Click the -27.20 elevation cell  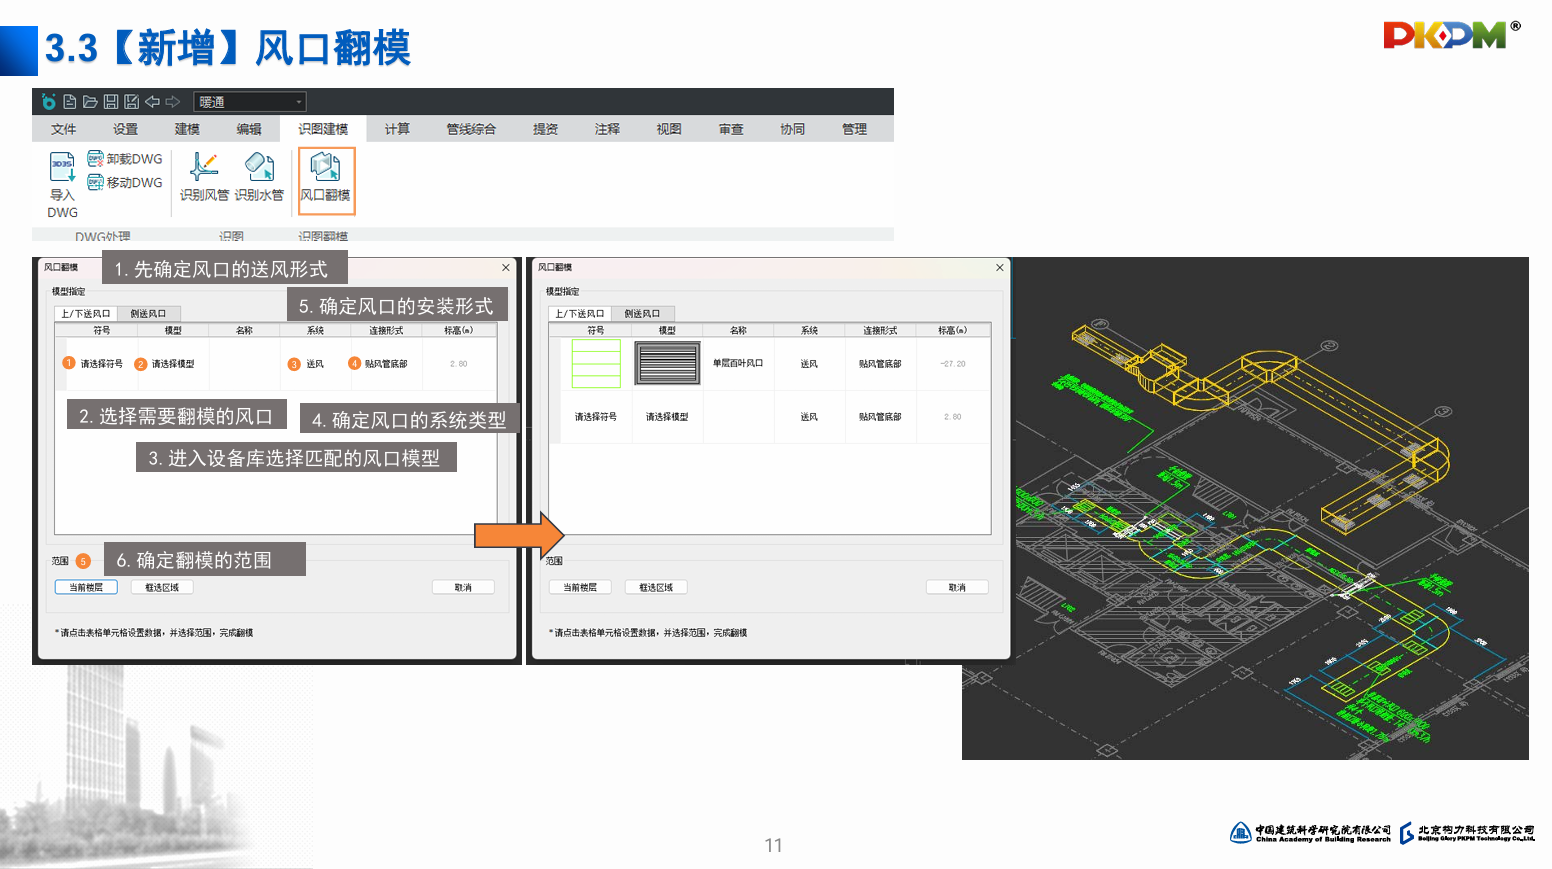pos(953,364)
